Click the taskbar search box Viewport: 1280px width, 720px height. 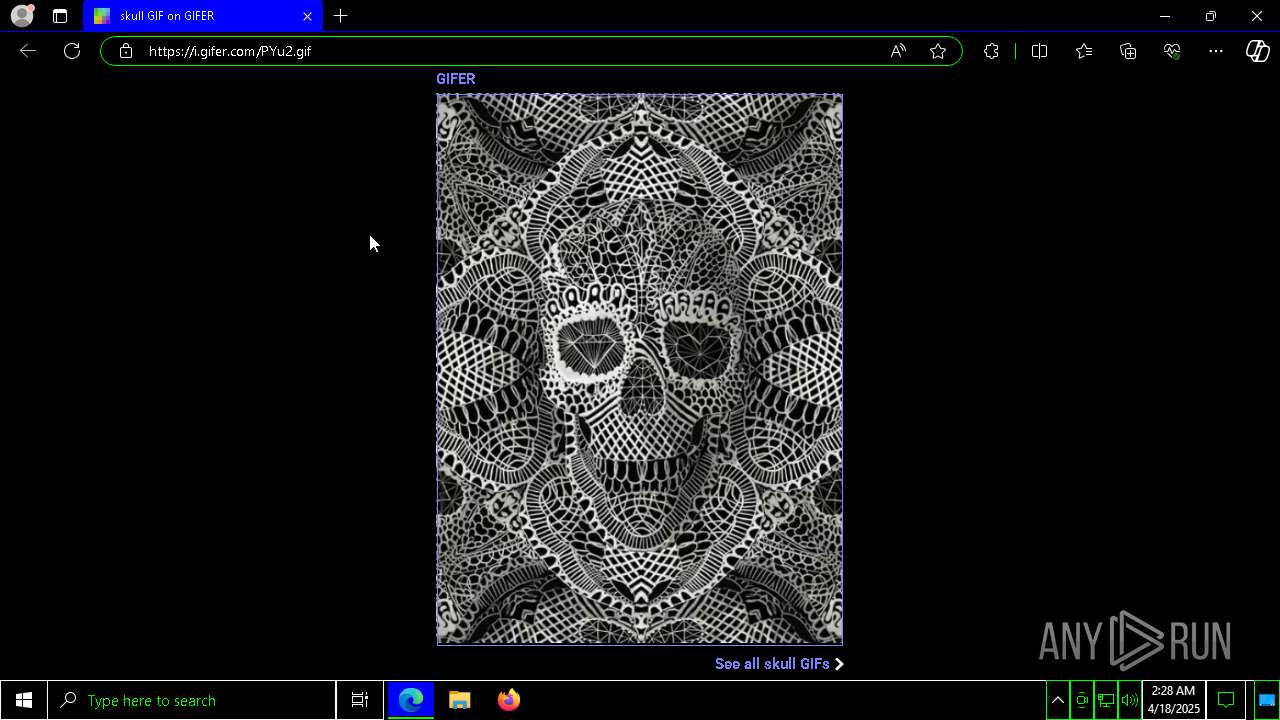click(192, 700)
